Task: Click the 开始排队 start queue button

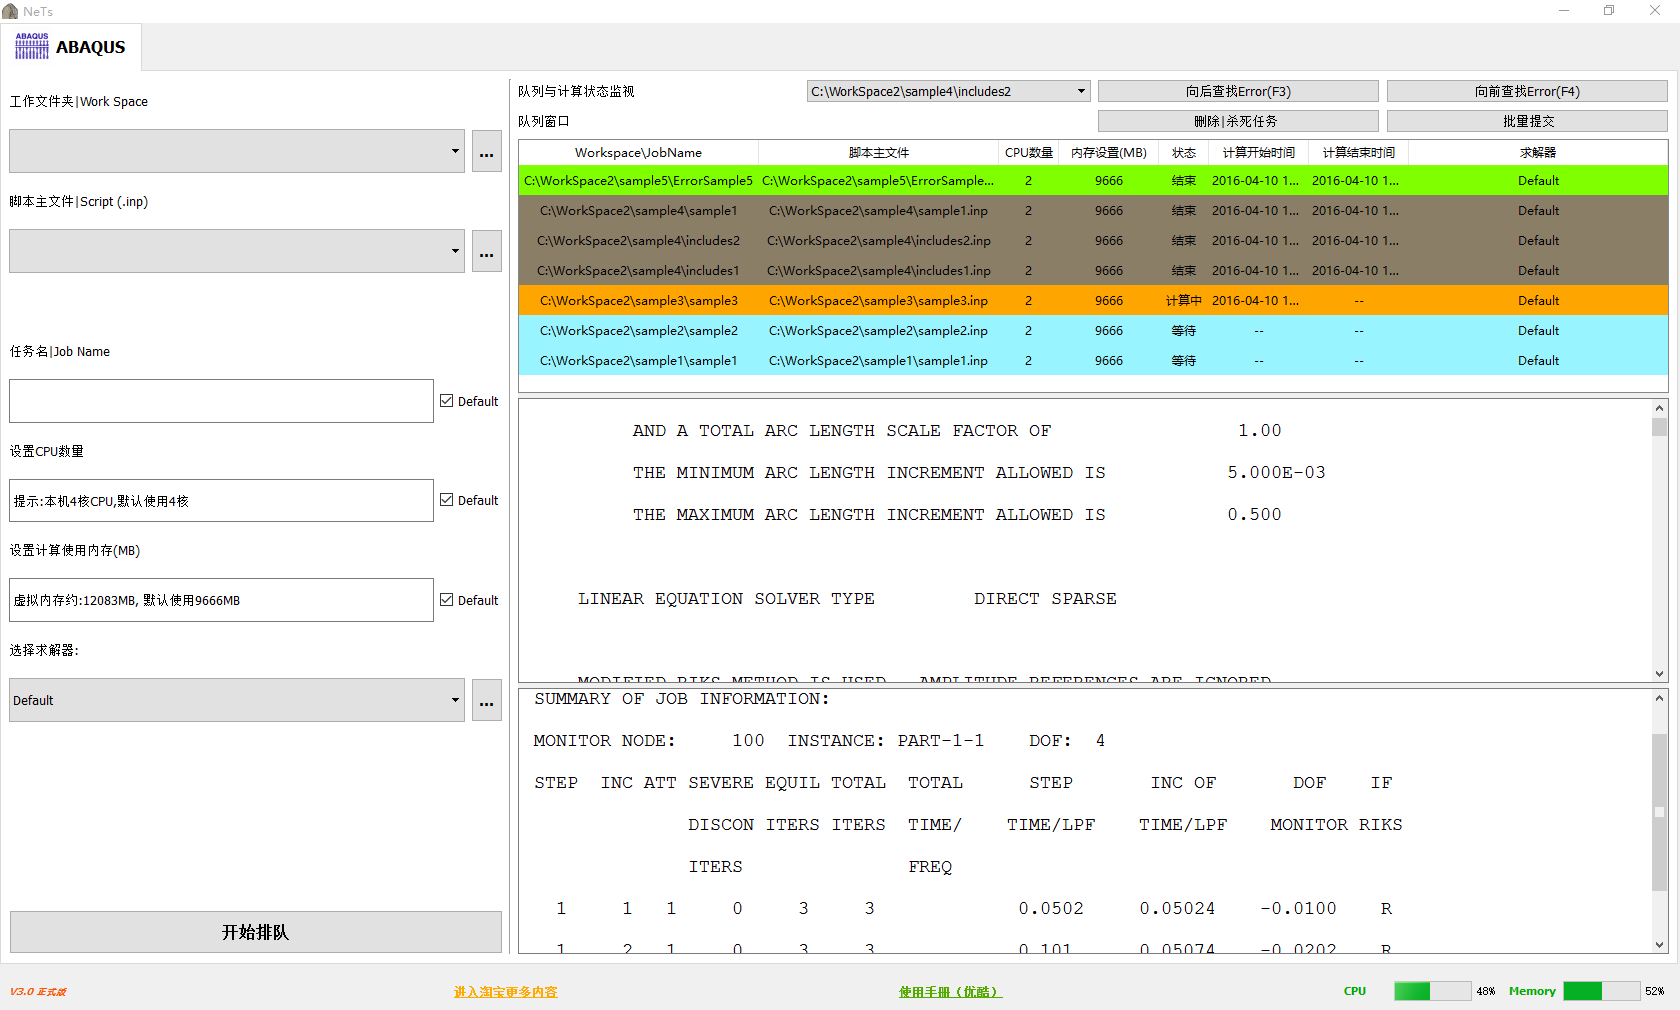Action: [255, 932]
